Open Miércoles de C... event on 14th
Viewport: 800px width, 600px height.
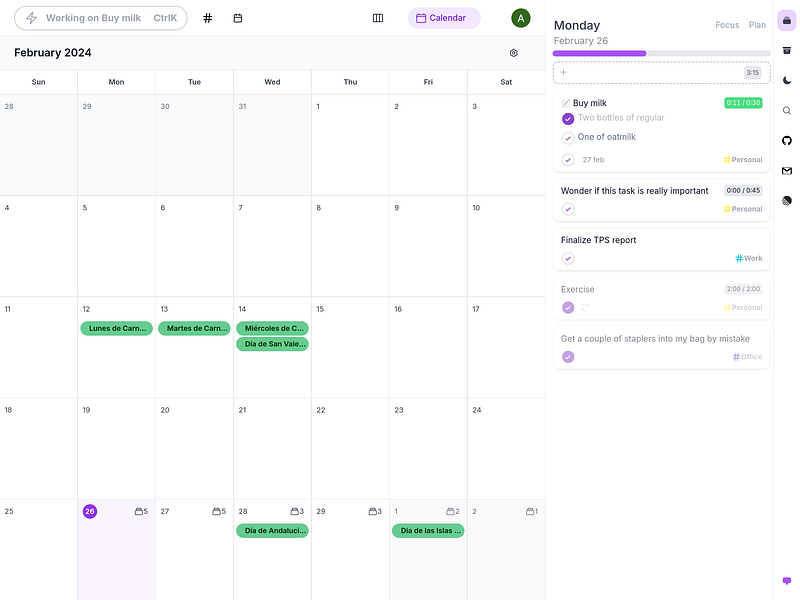(272, 329)
